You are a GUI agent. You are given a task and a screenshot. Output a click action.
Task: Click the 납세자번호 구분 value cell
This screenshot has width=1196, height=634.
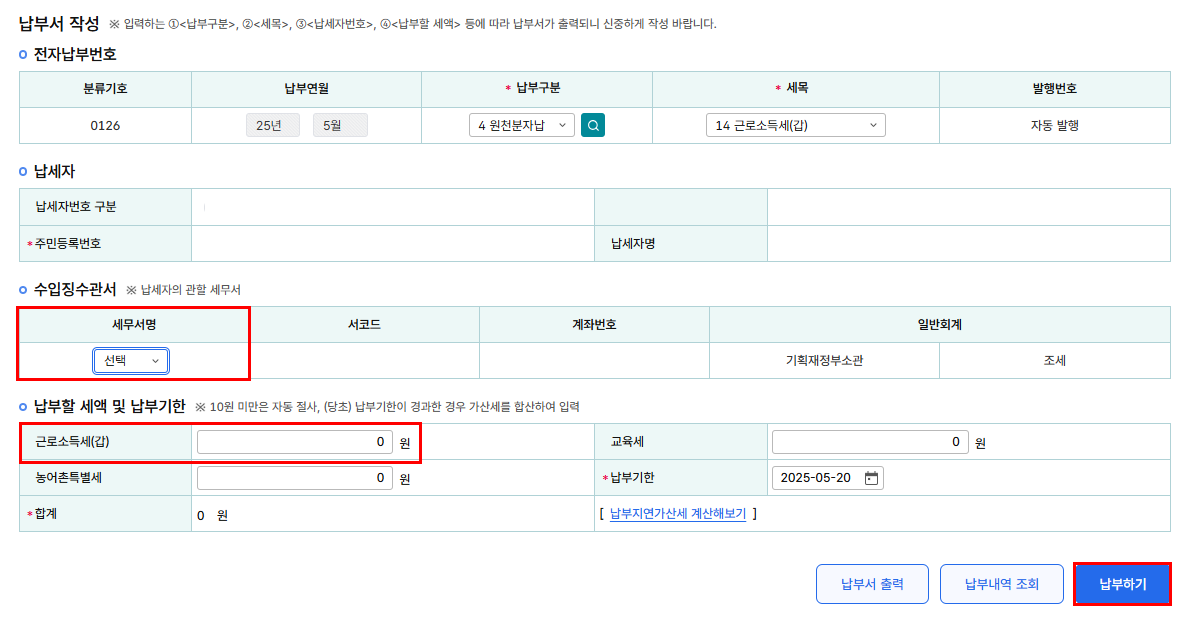[392, 207]
